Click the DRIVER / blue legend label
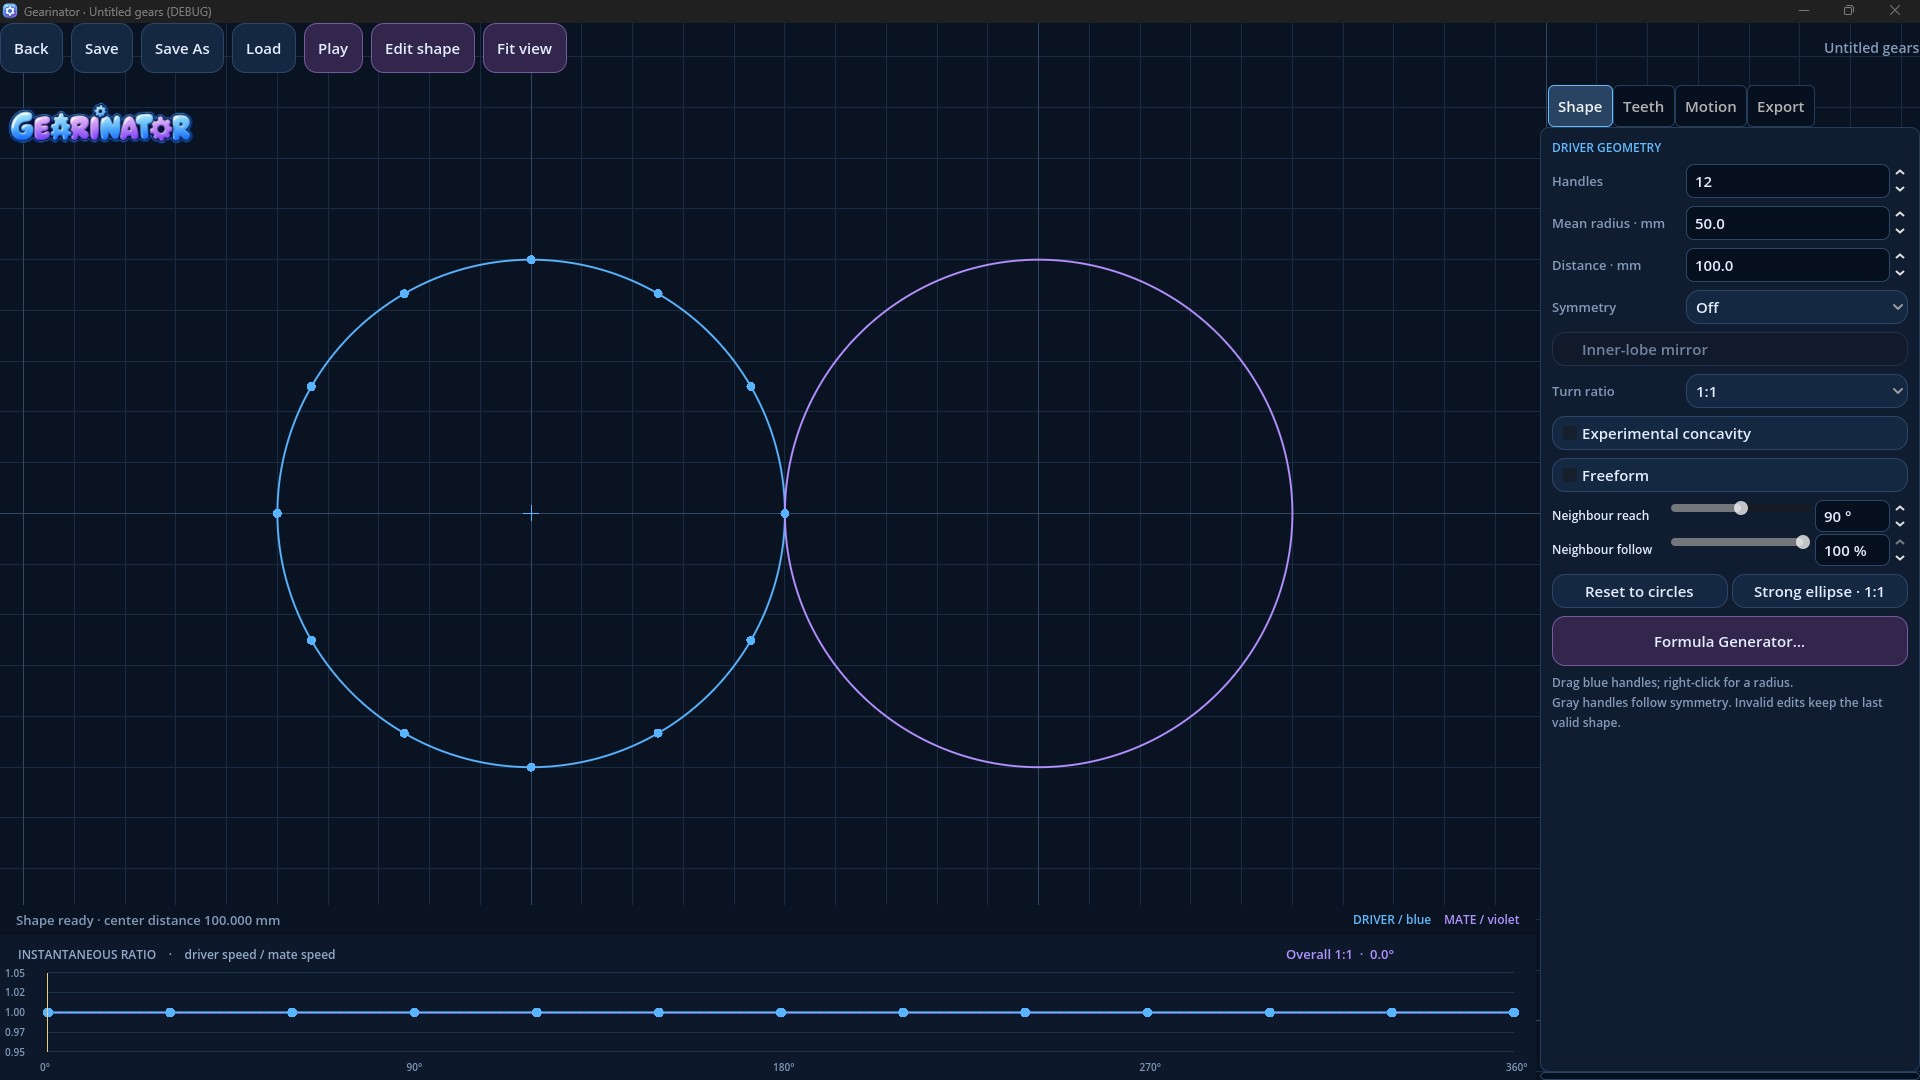The width and height of the screenshot is (1920, 1080). coord(1391,919)
